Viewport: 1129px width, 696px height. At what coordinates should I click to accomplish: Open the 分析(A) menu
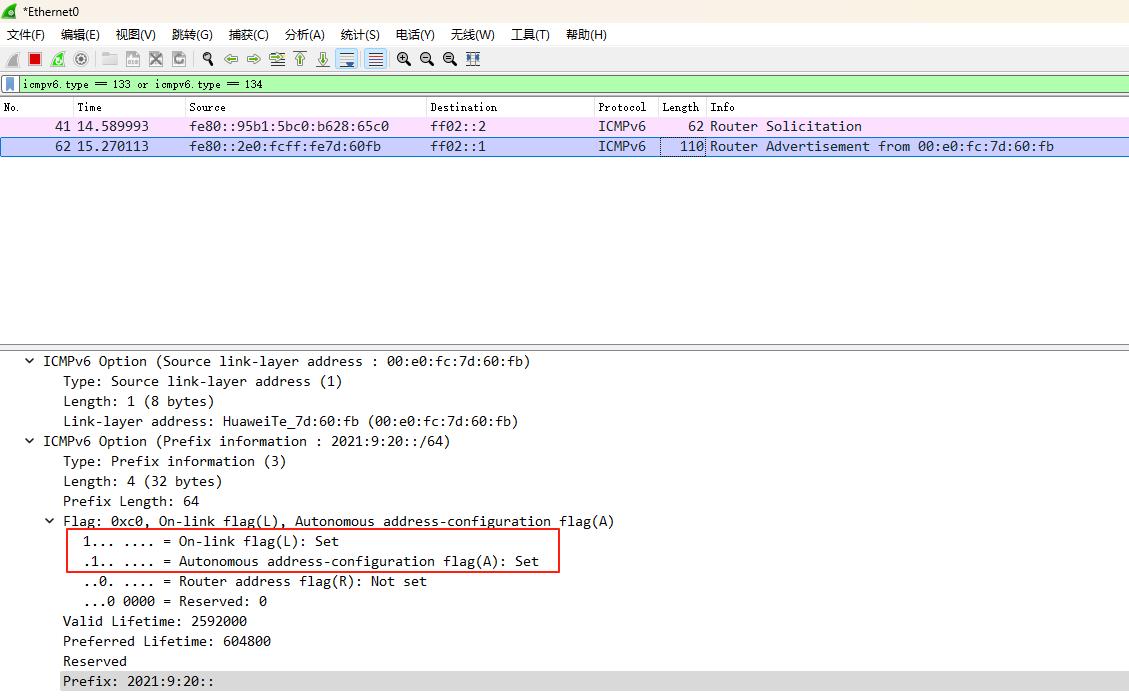[305, 35]
